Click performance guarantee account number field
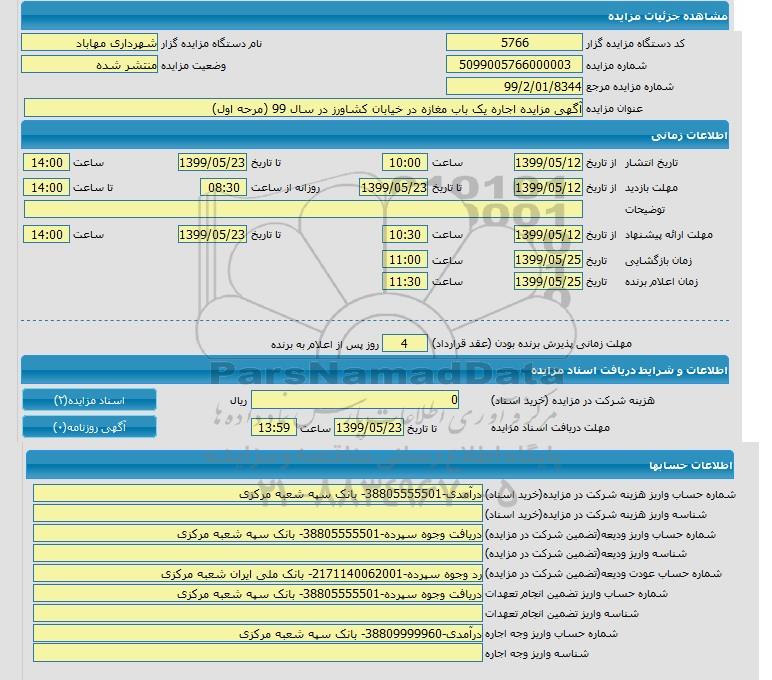772x680 pixels. (257, 593)
